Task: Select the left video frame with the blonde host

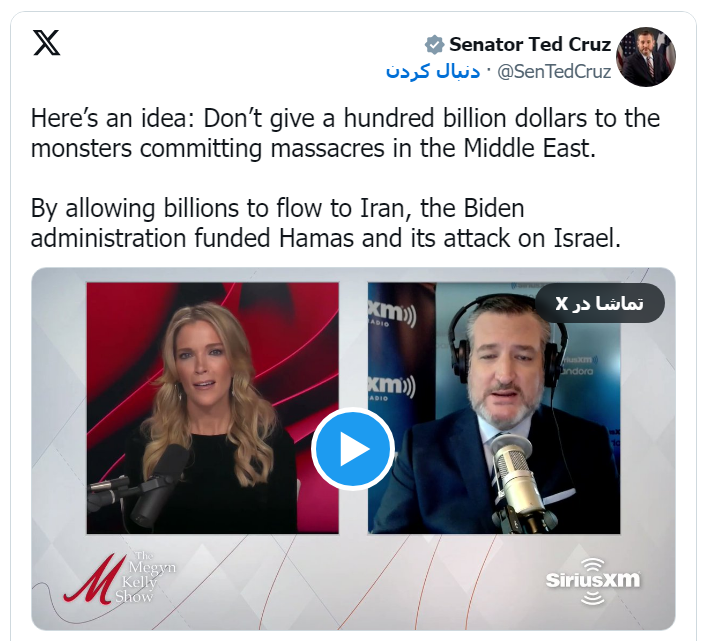Action: tap(212, 408)
